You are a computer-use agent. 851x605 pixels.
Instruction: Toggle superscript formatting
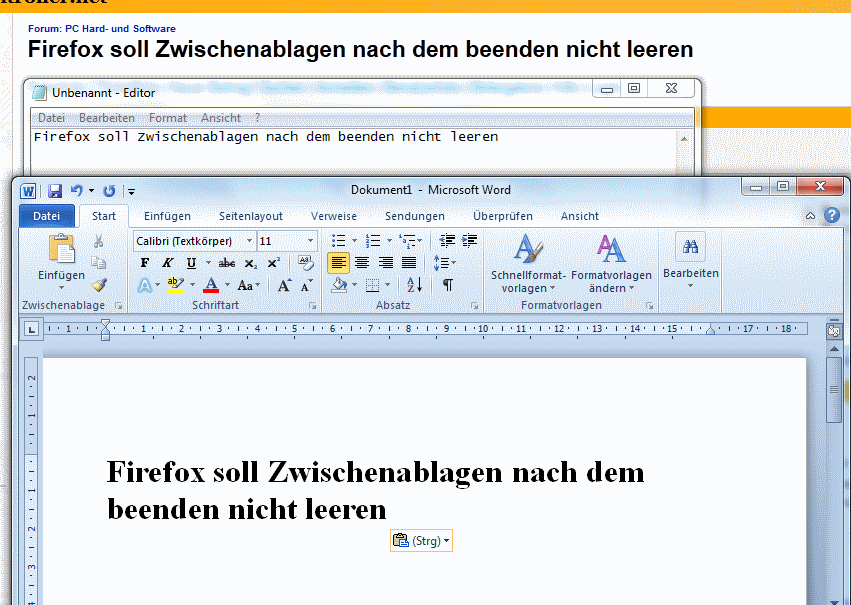point(274,263)
